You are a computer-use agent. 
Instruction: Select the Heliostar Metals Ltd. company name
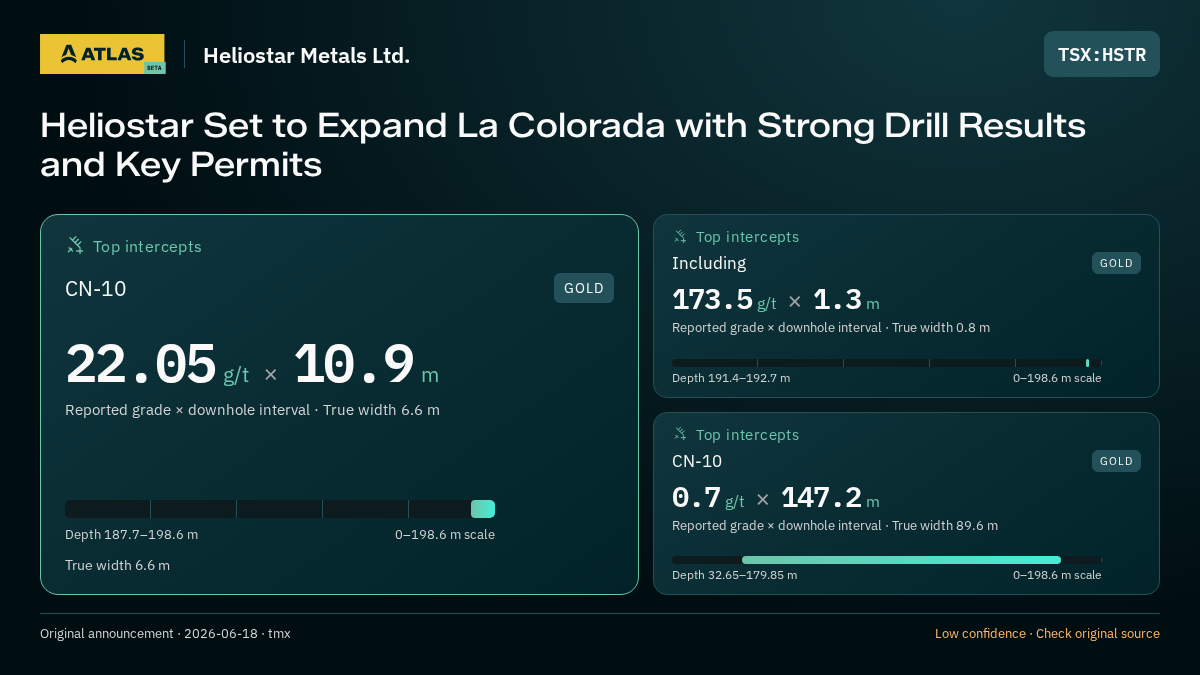point(306,55)
